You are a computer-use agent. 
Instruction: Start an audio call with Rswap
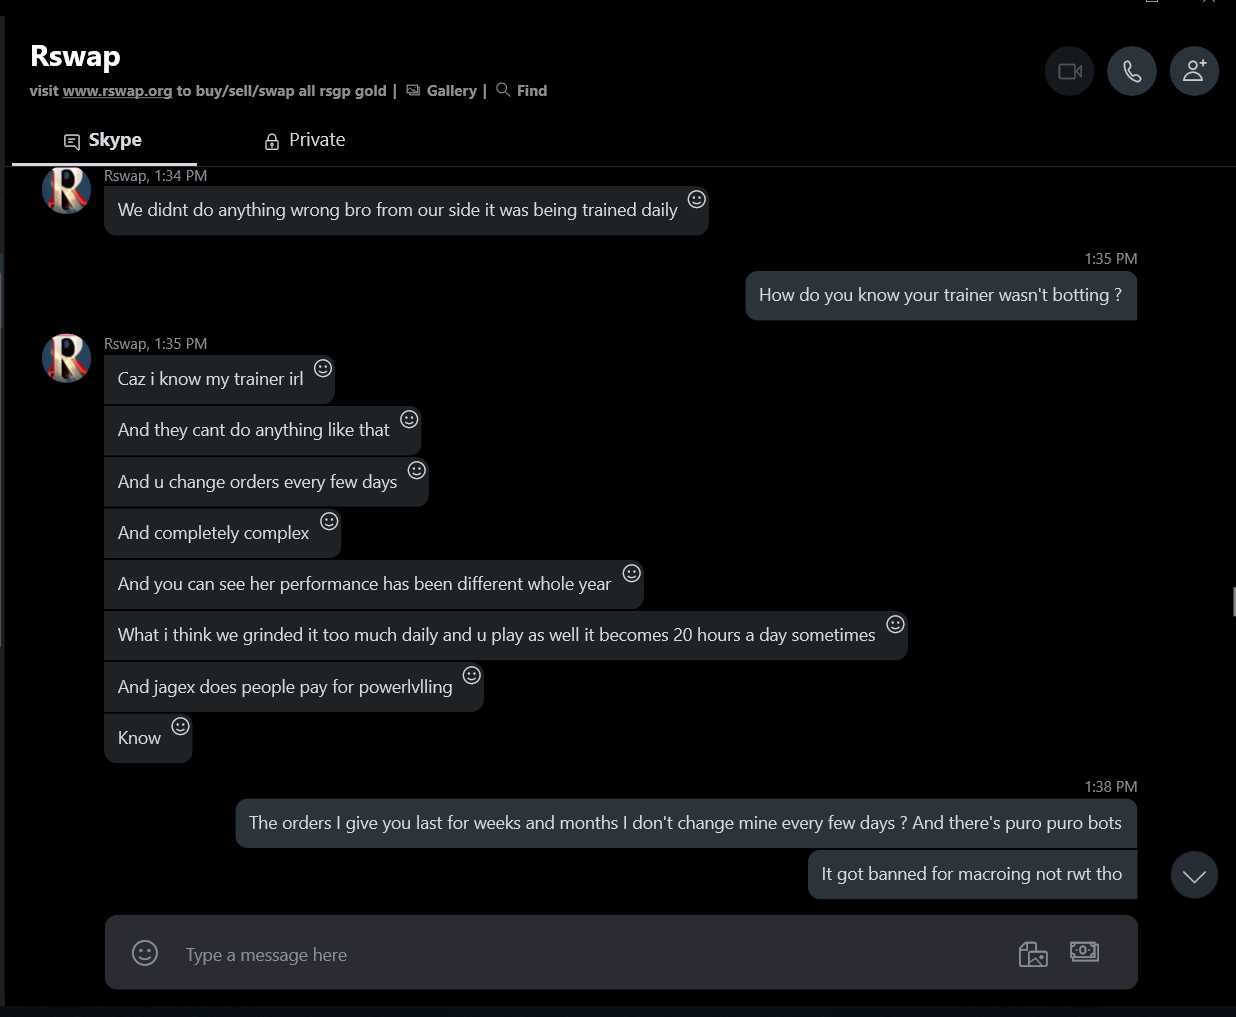[x=1132, y=71]
